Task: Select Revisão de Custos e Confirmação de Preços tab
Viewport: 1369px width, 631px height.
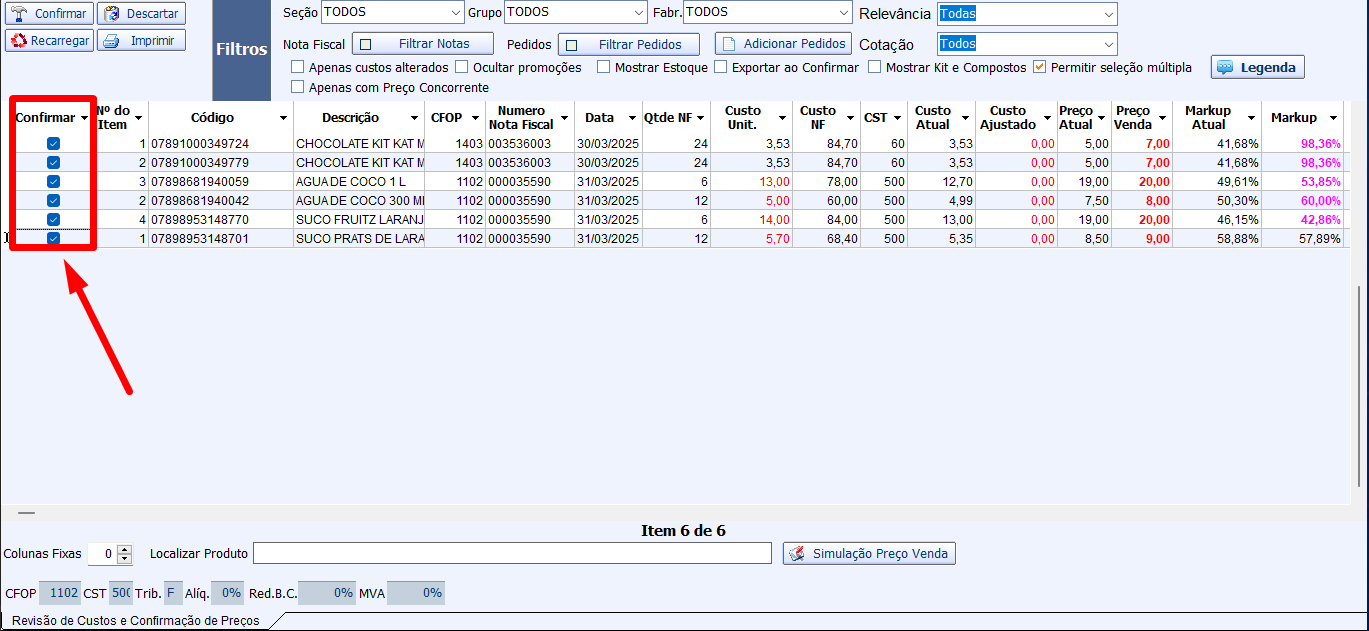Action: click(x=135, y=621)
